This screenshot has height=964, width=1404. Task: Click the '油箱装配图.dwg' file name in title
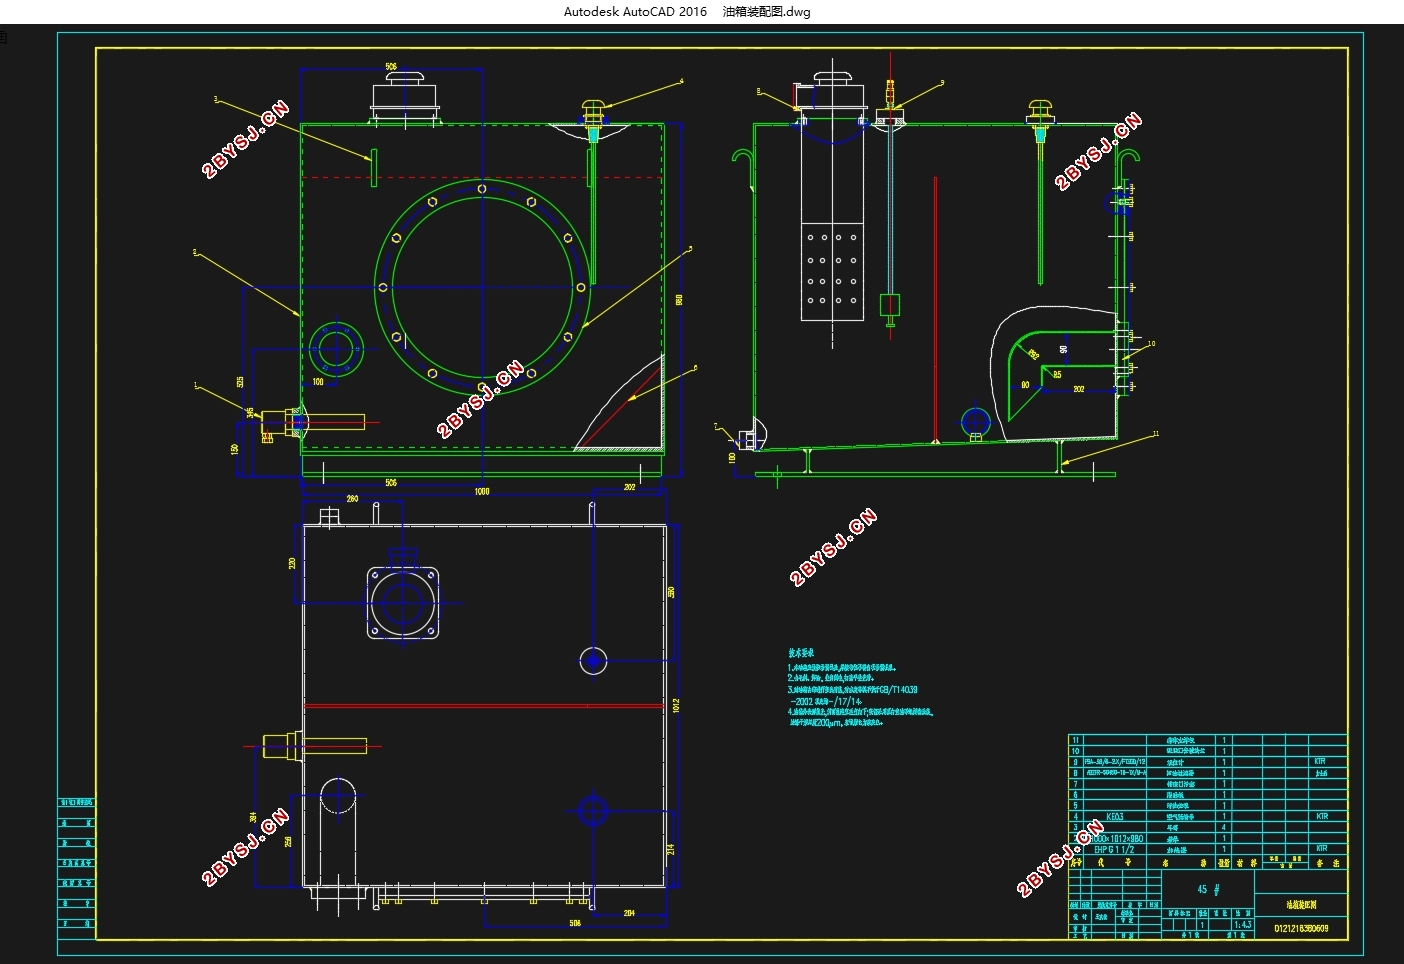pos(766,12)
